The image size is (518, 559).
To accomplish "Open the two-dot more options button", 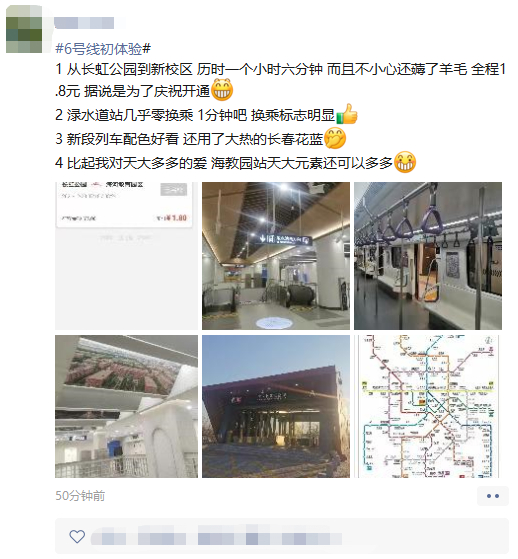I will [x=493, y=496].
